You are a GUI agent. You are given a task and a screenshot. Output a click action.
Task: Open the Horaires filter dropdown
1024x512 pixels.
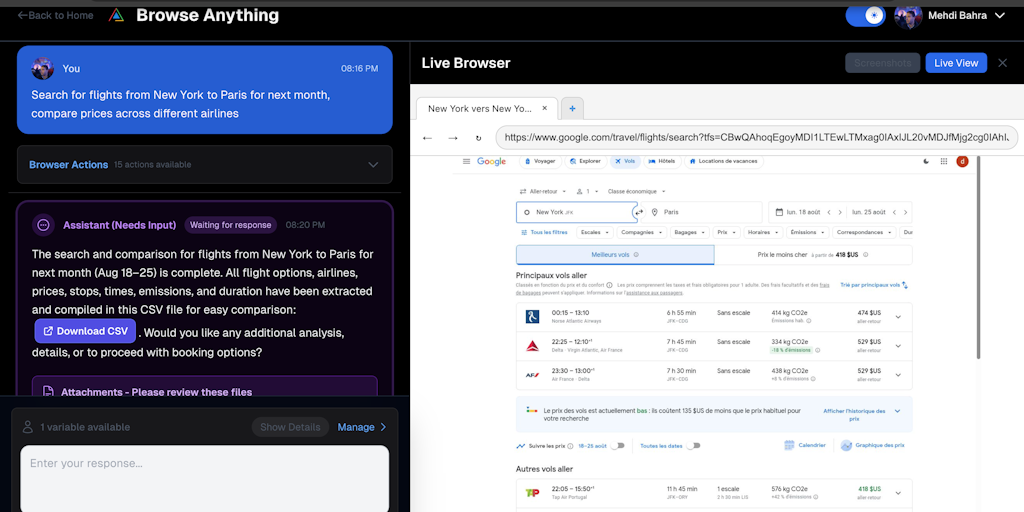point(761,232)
